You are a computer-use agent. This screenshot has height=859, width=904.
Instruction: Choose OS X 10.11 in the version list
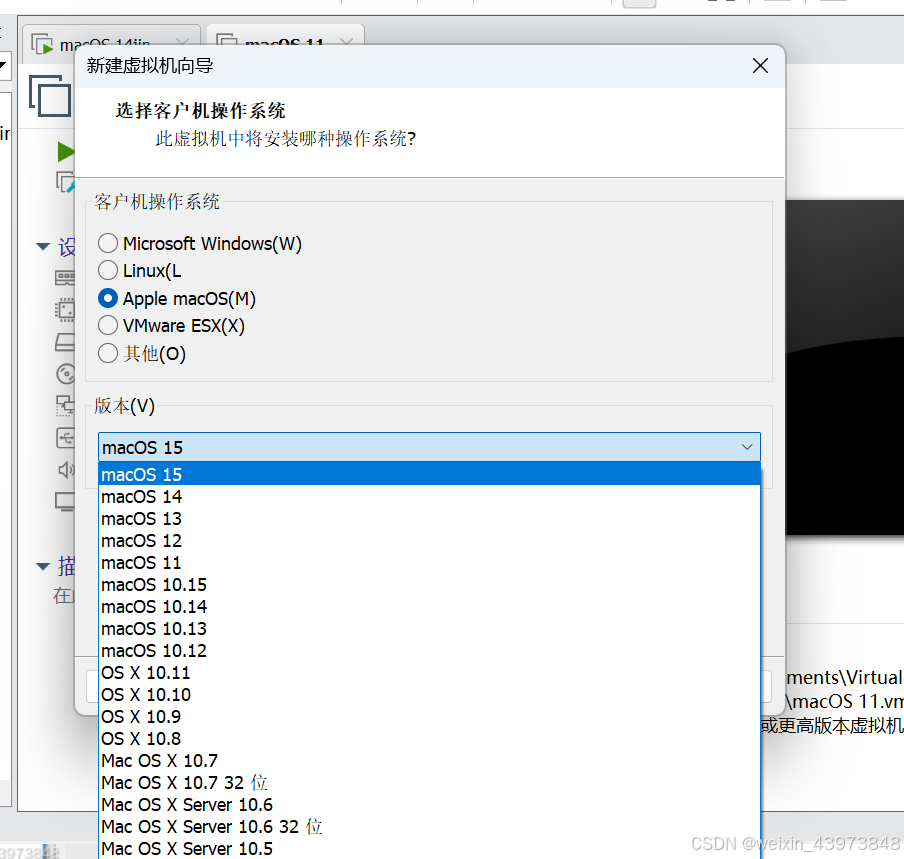(430, 672)
